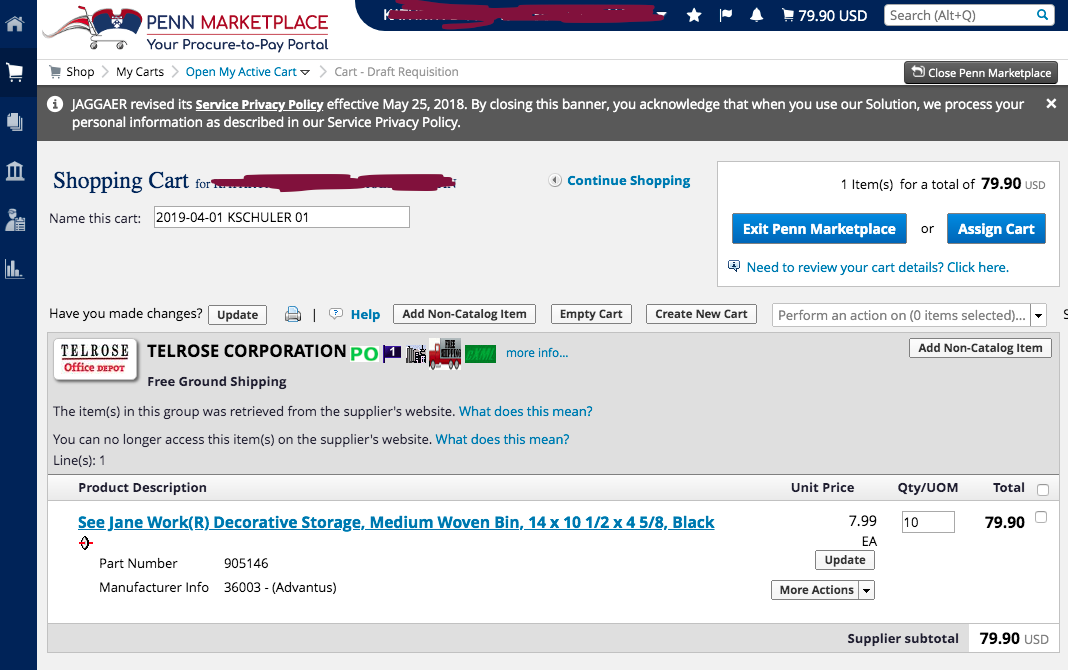Image resolution: width=1068 pixels, height=670 pixels.
Task: Click the item symbol under product name
Action: (x=85, y=543)
